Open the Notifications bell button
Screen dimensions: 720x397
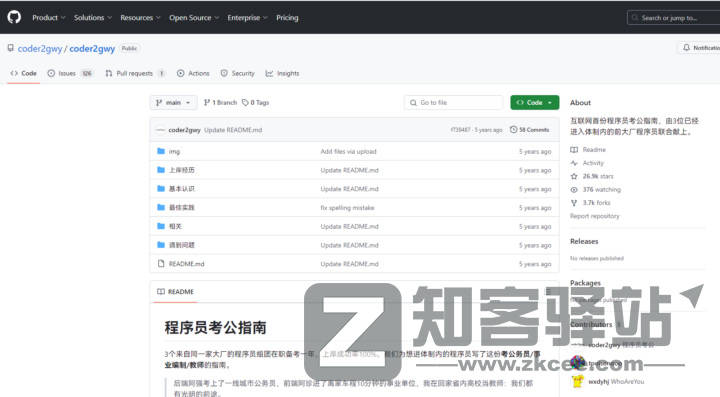point(699,48)
